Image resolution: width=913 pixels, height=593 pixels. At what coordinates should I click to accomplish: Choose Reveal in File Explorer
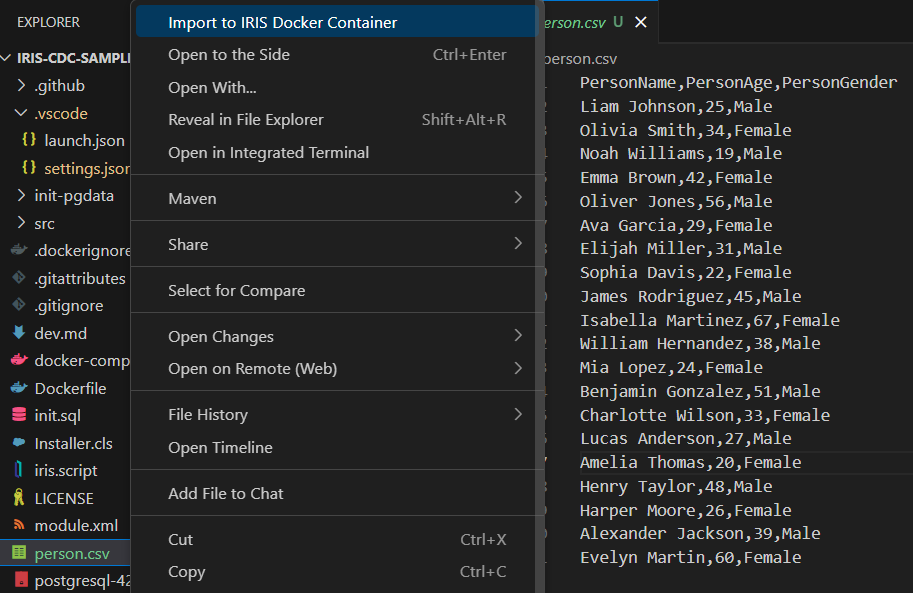pyautogui.click(x=246, y=120)
